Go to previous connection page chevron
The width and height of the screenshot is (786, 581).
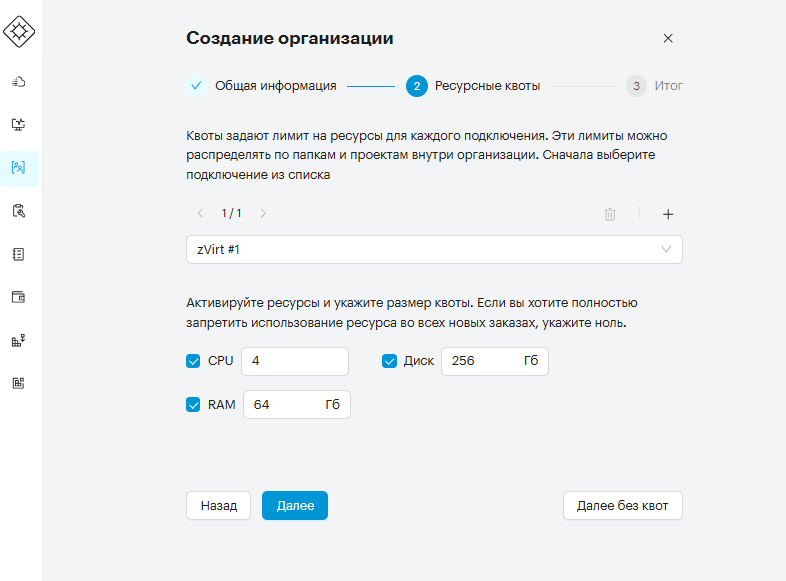(x=200, y=214)
